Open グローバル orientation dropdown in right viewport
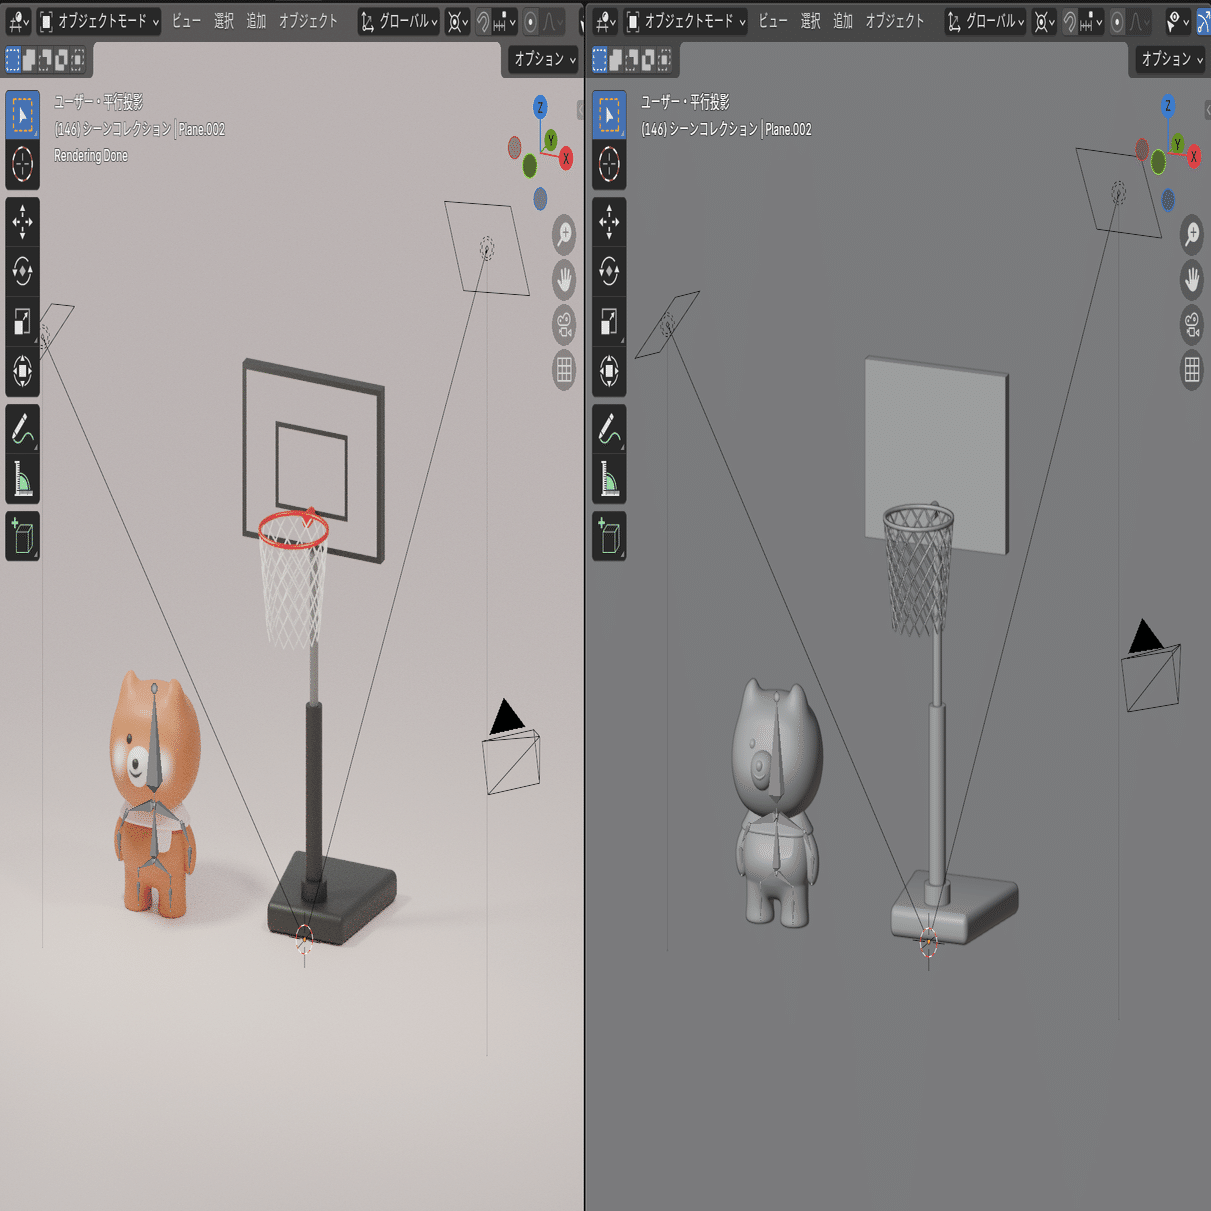Viewport: 1211px width, 1211px height. click(985, 21)
